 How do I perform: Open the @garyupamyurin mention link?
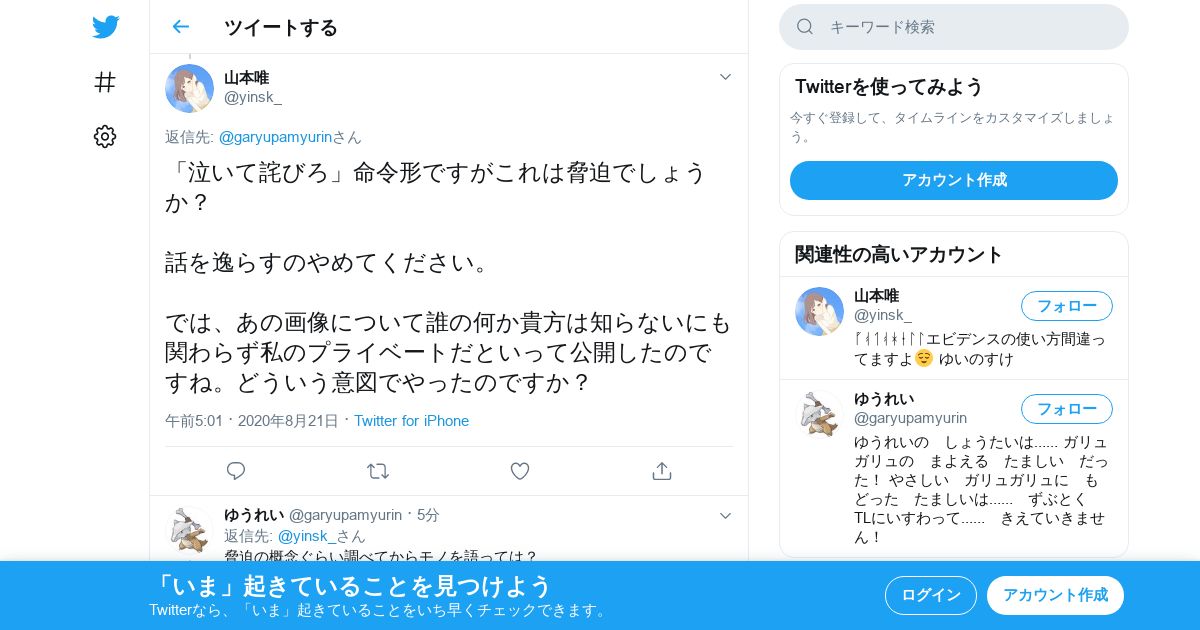click(275, 137)
